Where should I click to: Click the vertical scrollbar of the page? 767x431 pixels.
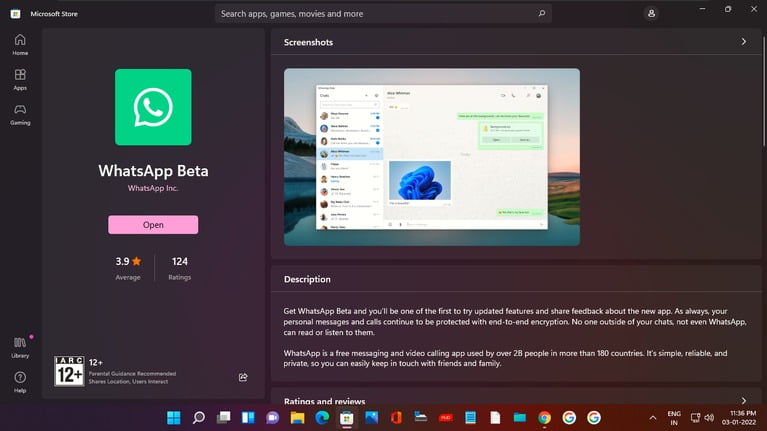pyautogui.click(x=764, y=93)
